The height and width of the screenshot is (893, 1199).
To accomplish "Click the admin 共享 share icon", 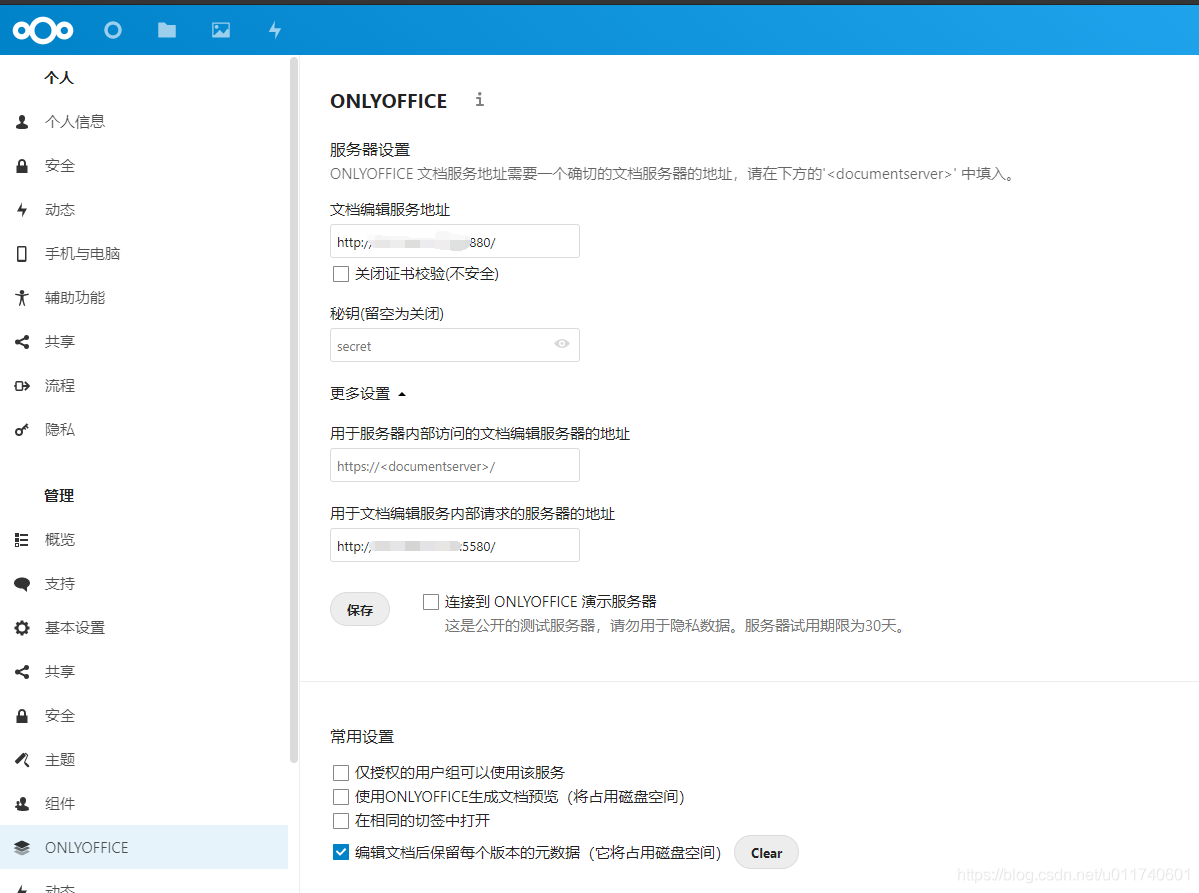I will 22,672.
